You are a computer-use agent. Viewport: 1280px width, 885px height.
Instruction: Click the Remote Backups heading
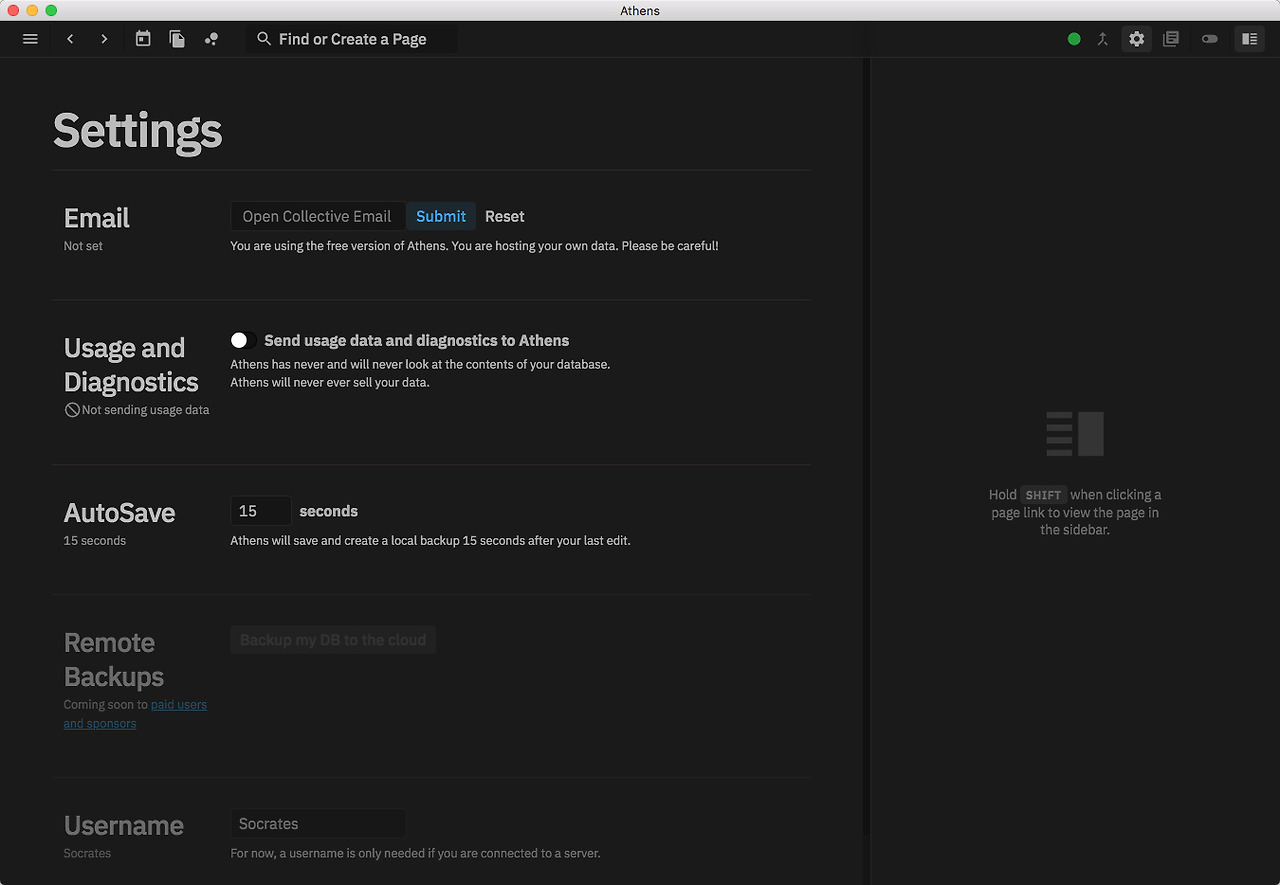click(x=114, y=660)
